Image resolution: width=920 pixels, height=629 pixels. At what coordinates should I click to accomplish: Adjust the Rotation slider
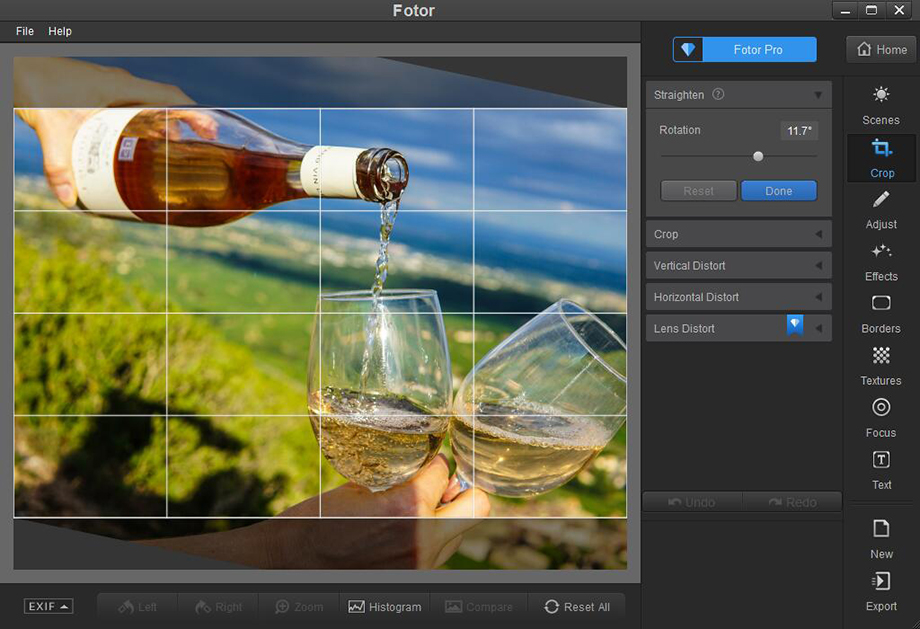[758, 156]
